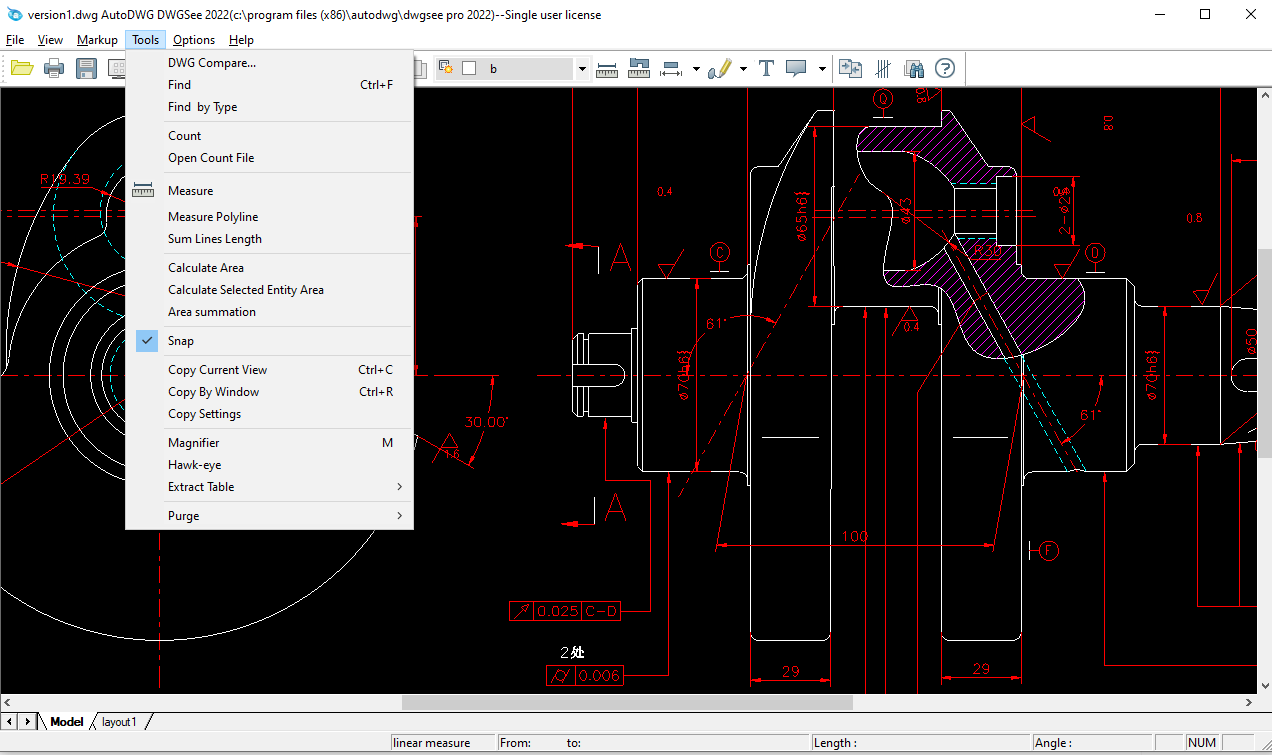The height and width of the screenshot is (755, 1272).
Task: Expand dropdown arrow next to dimension tool
Action: [x=696, y=69]
